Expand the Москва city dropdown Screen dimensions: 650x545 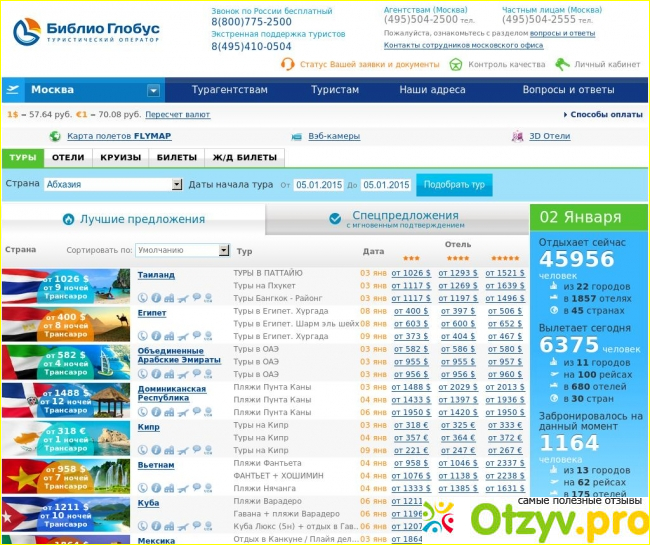tap(153, 90)
